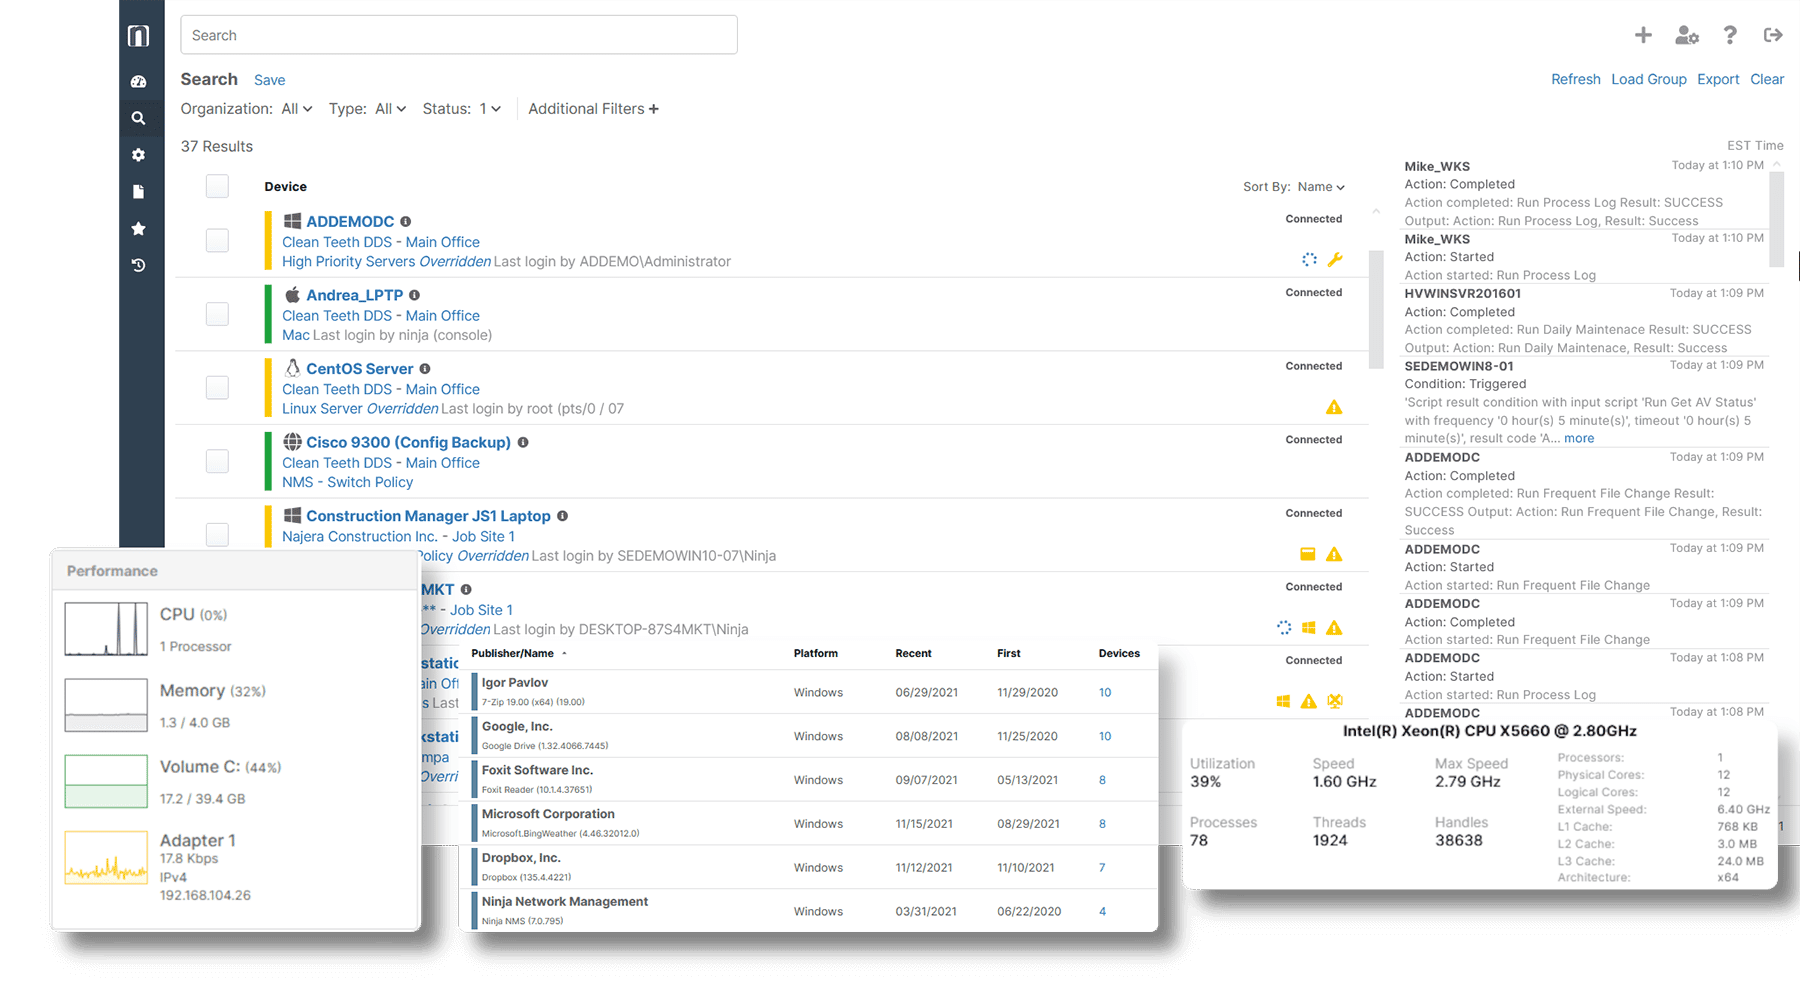Check the checkbox next to Andrea_LPTP
Image resolution: width=1800 pixels, height=982 pixels.
pyautogui.click(x=217, y=313)
